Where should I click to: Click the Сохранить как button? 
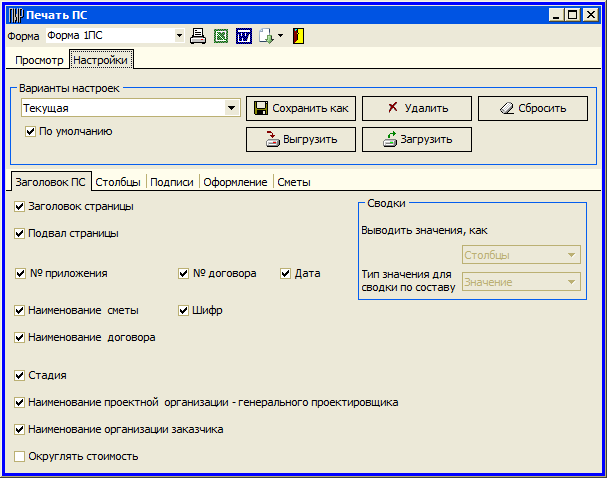pyautogui.click(x=300, y=108)
